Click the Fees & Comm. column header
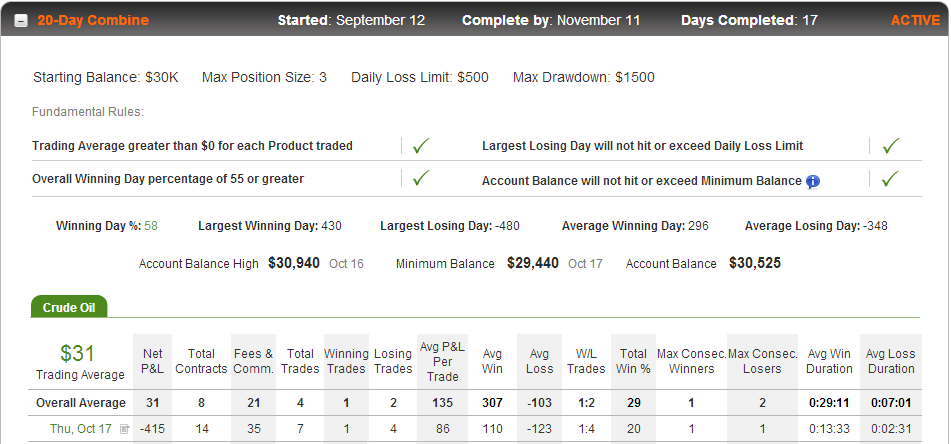This screenshot has height=444, width=951. coord(254,361)
